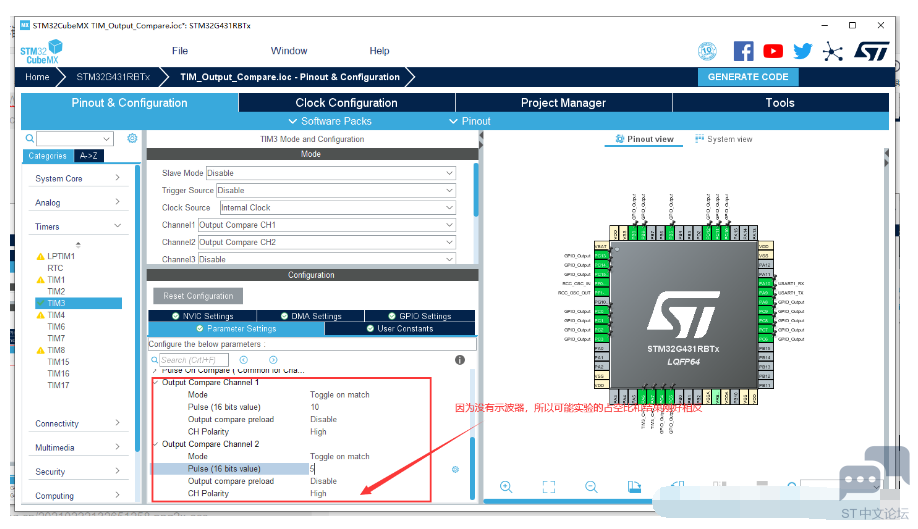The image size is (918, 529).
Task: Open Channel2 Output Compare dropdown
Action: point(327,242)
